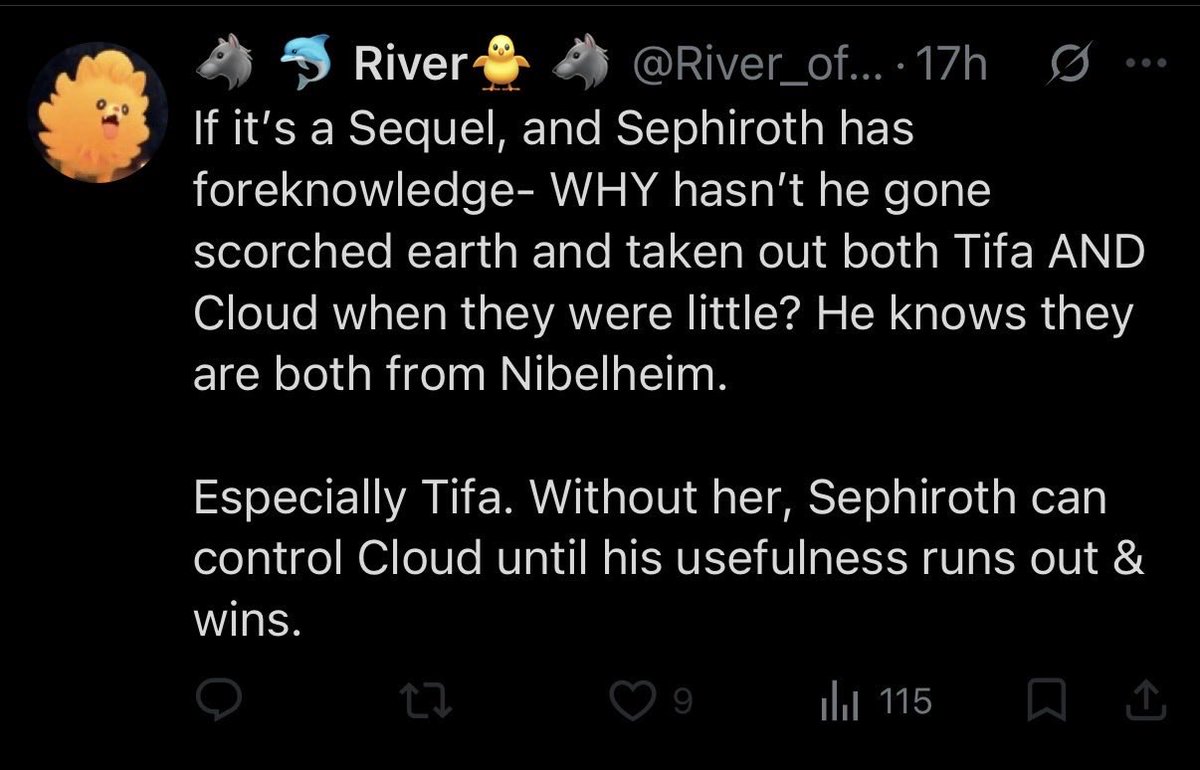Tap the like count showing 9
Screen dimensions: 1200x770
click(679, 703)
